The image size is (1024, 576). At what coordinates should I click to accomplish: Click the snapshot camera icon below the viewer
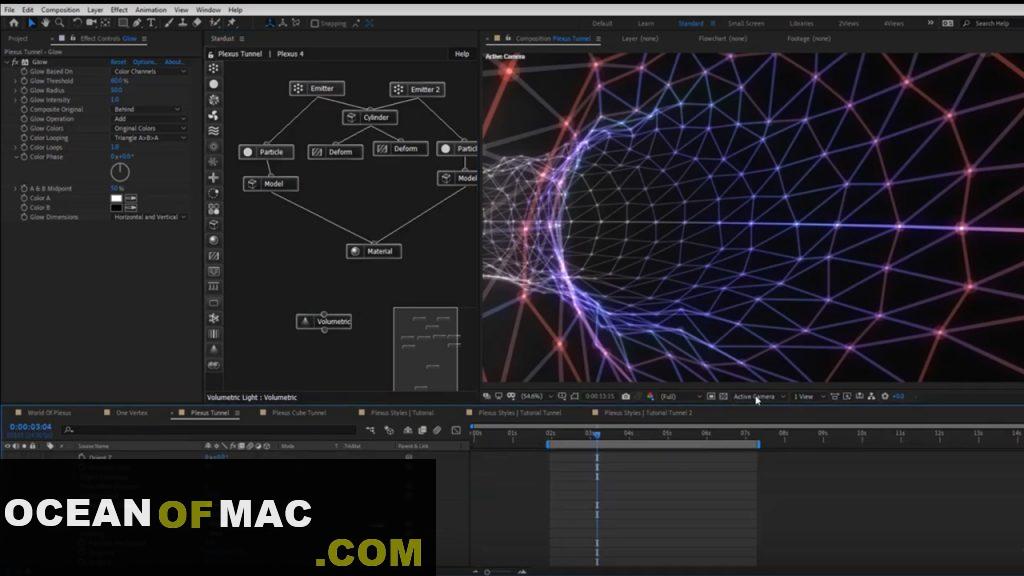tap(625, 397)
